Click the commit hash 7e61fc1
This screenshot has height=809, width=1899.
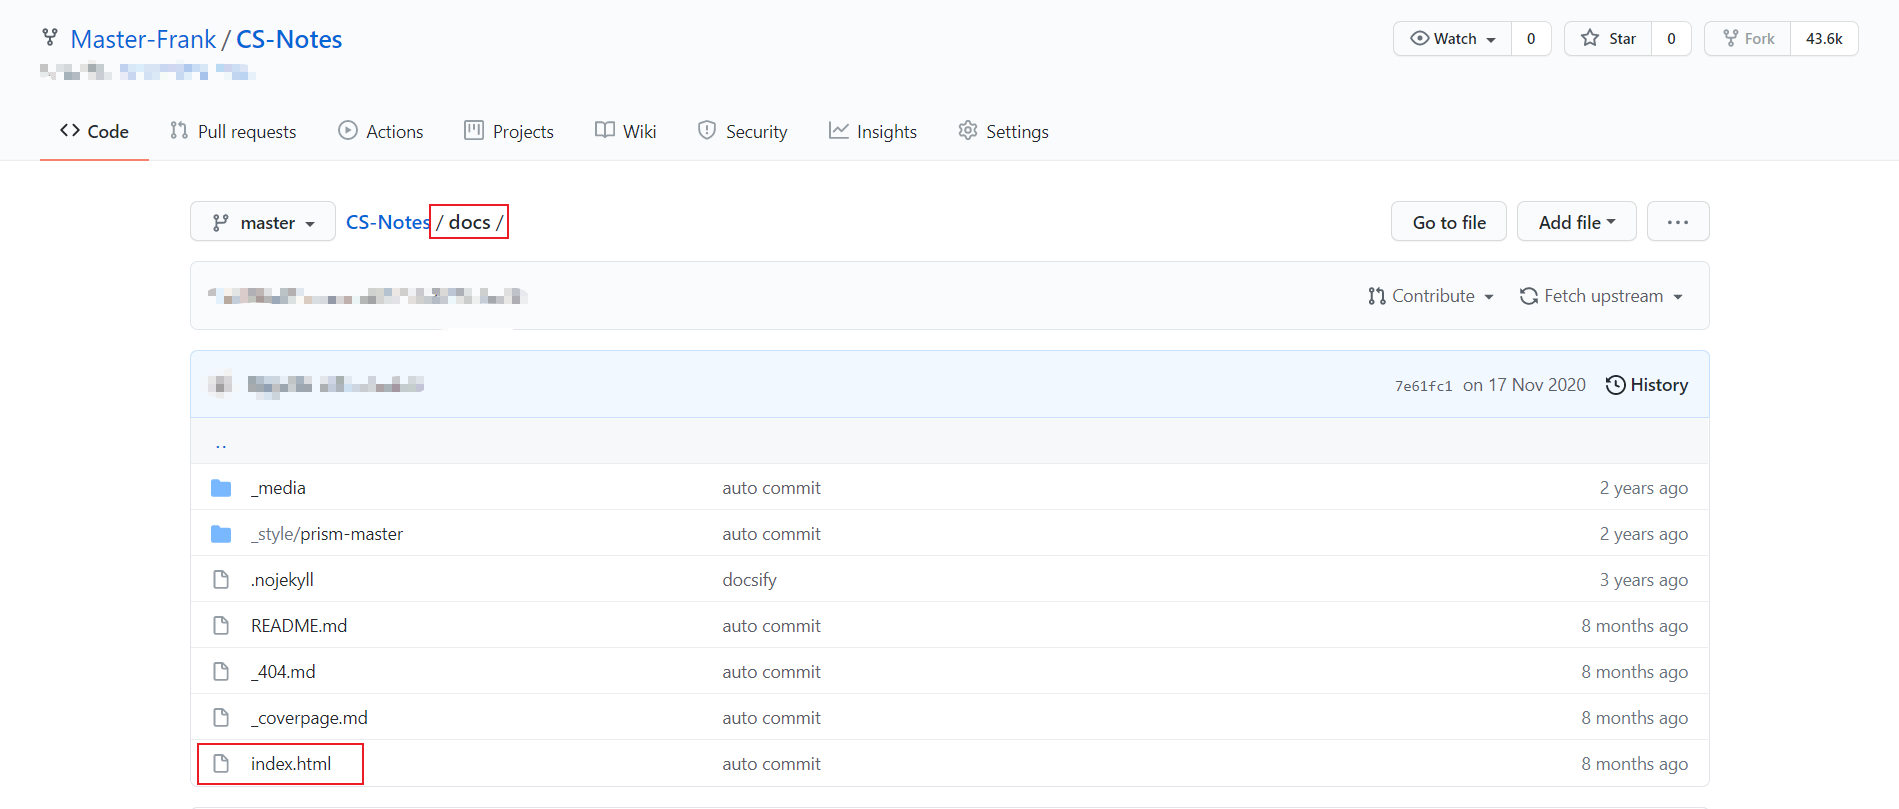1423,386
